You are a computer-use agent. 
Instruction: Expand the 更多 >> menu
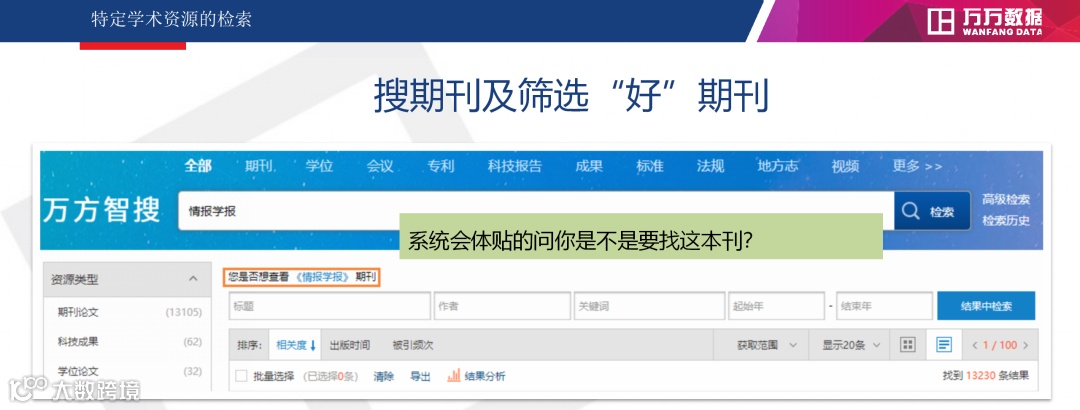coord(917,166)
